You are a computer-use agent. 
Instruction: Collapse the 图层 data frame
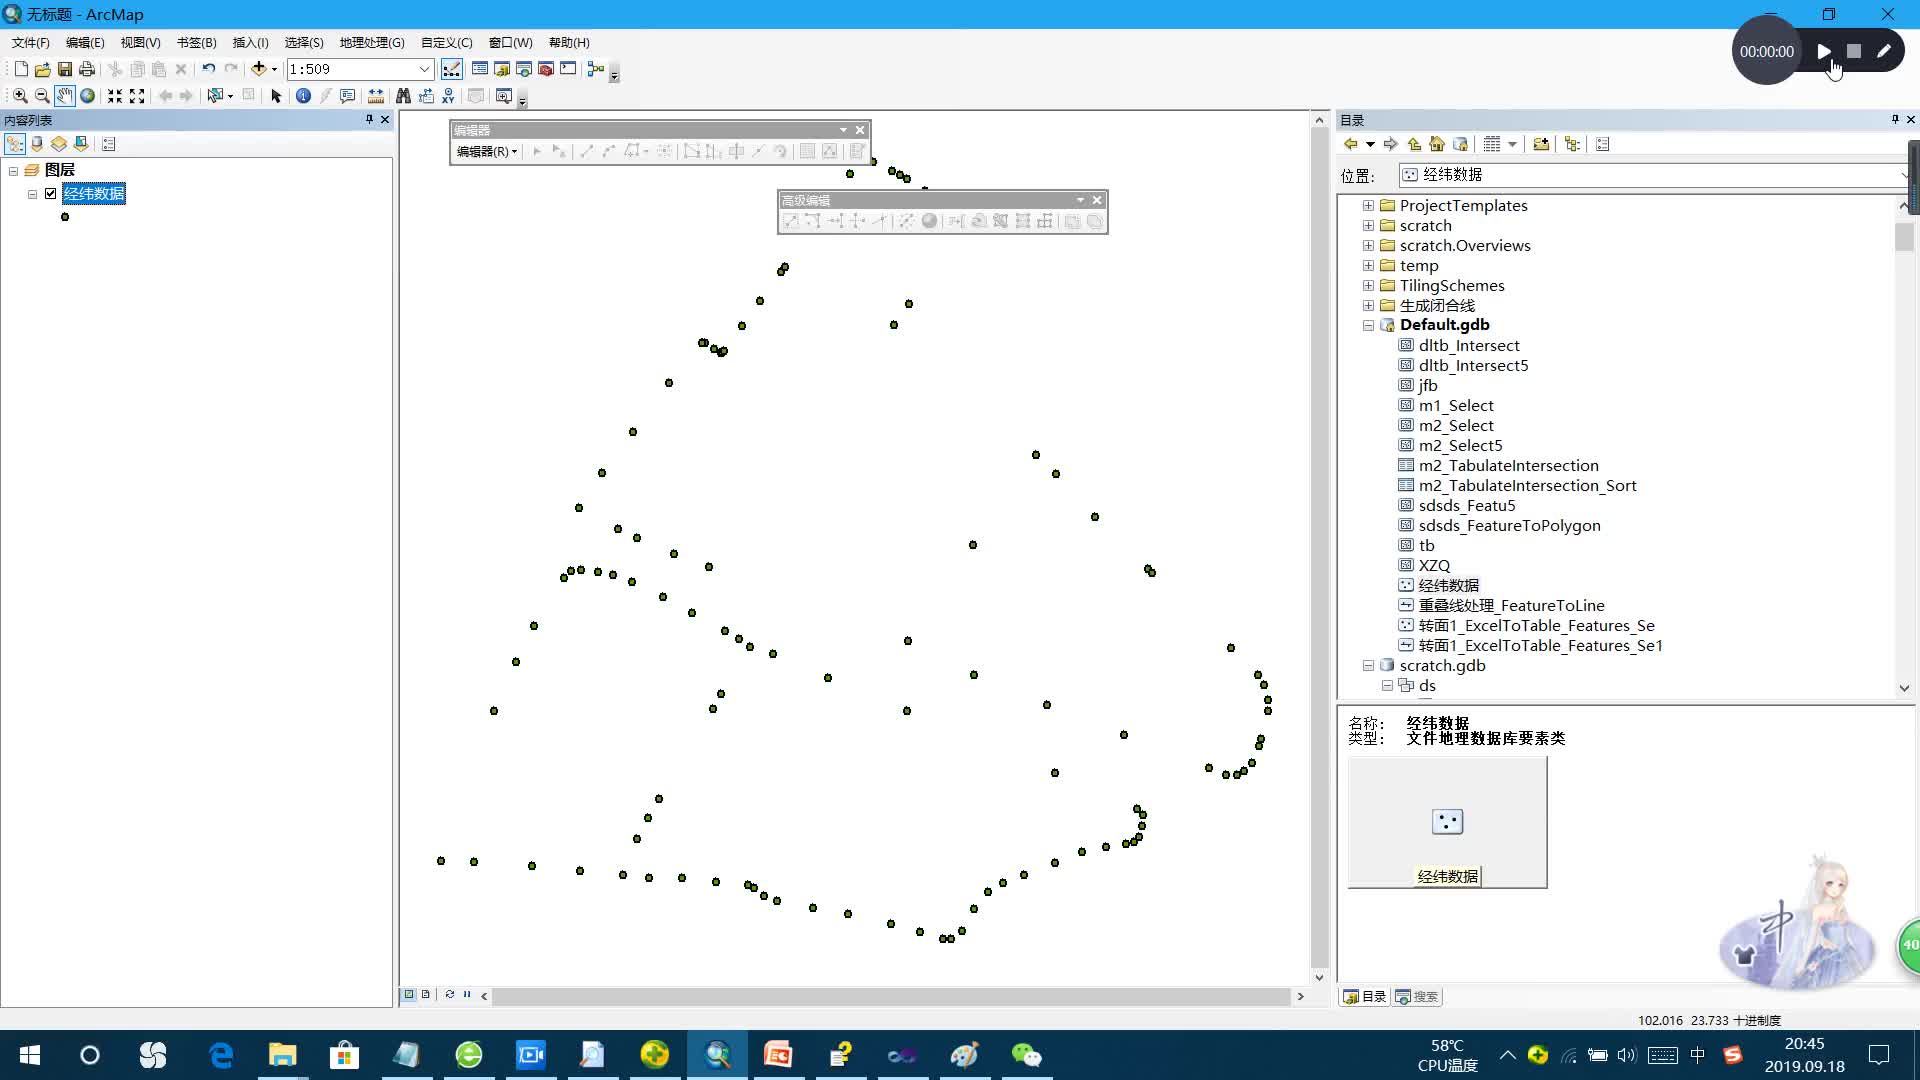click(x=13, y=170)
